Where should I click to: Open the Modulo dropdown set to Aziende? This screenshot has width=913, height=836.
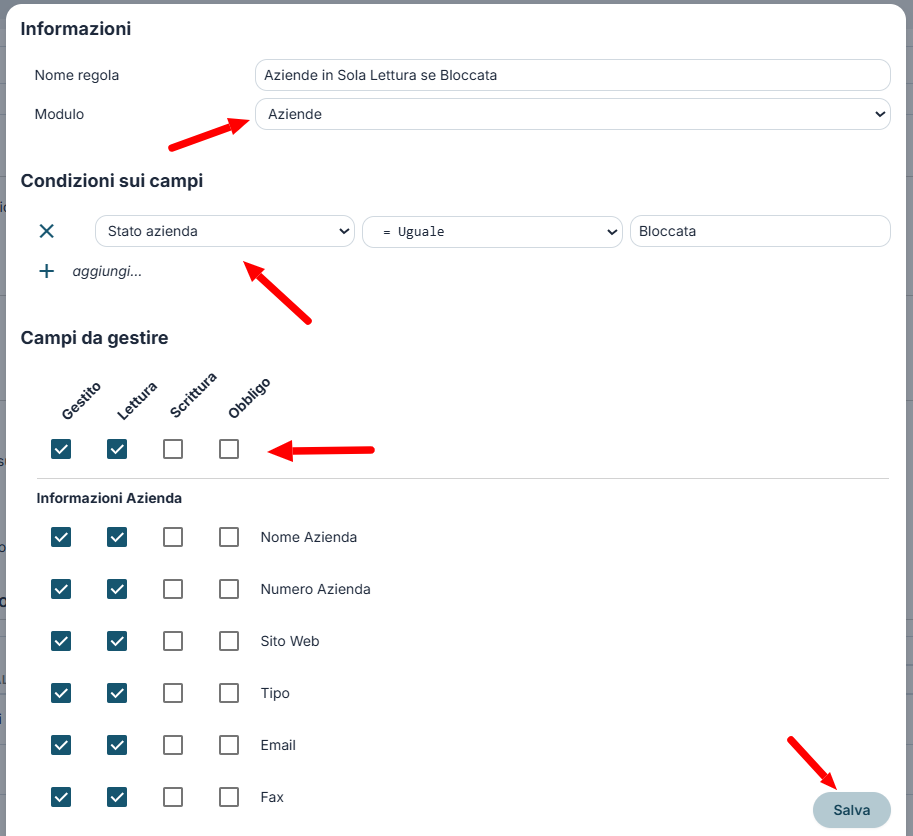click(x=572, y=114)
